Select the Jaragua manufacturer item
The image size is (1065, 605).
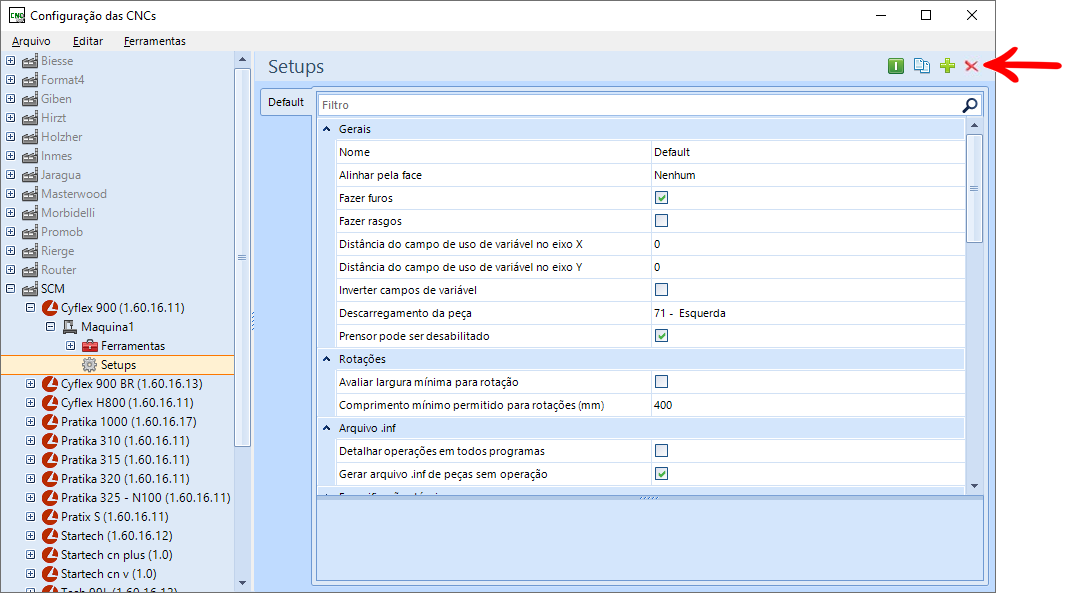click(x=60, y=175)
